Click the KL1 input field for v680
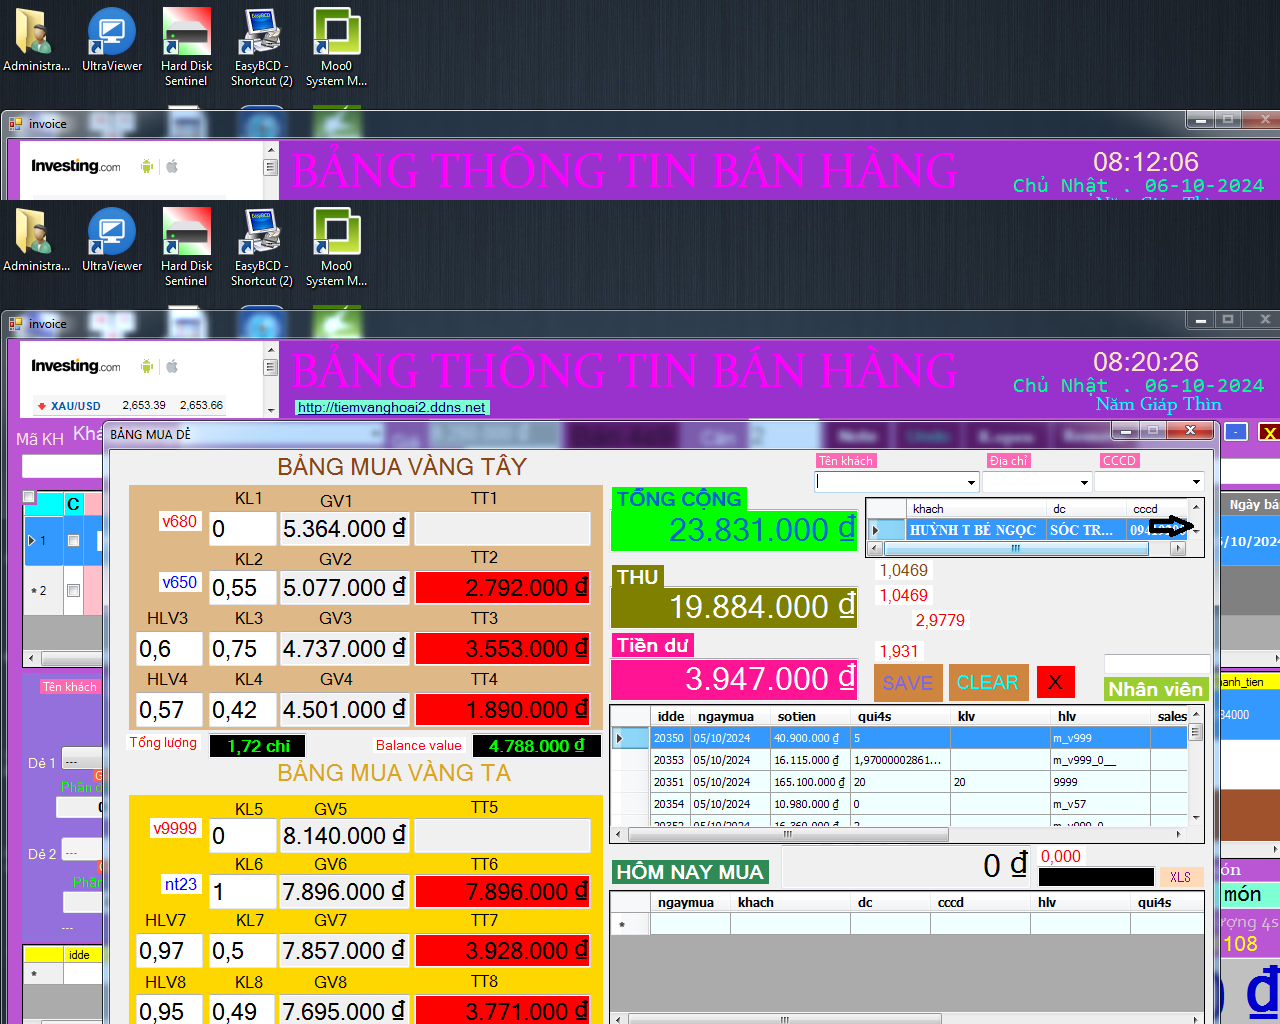 pyautogui.click(x=242, y=529)
